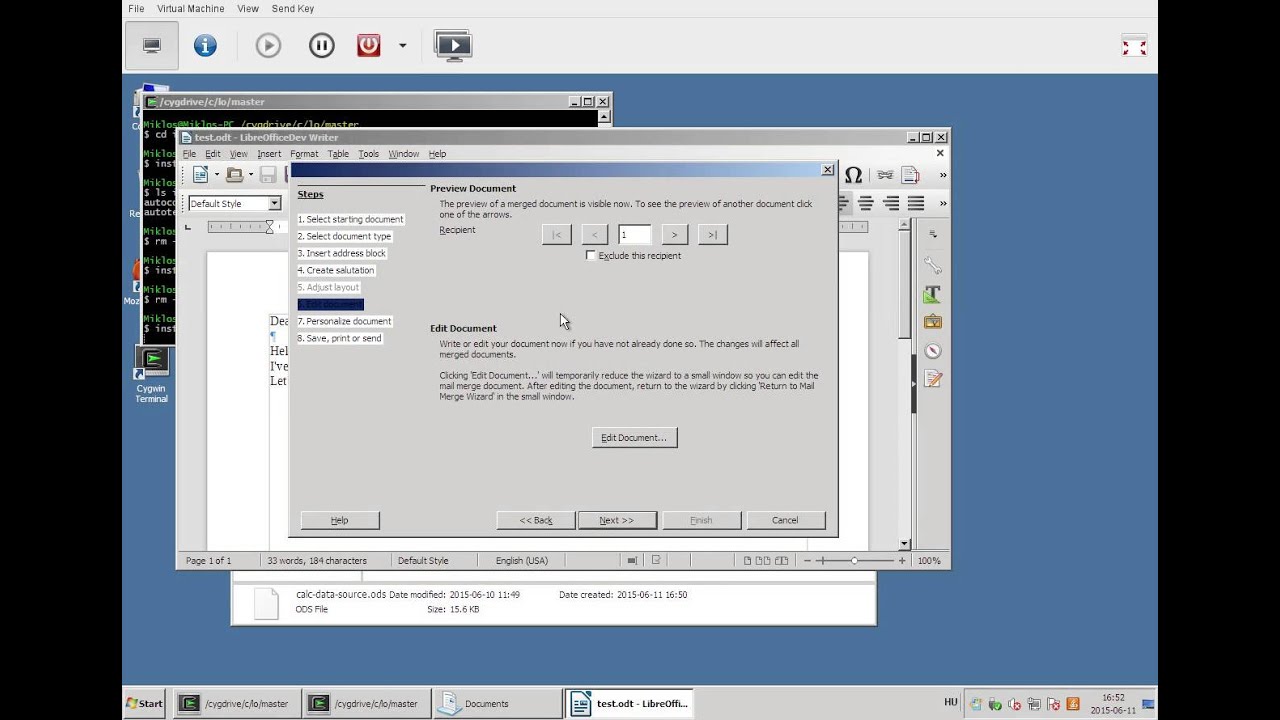The height and width of the screenshot is (720, 1280).
Task: Click Next >> in mail merge wizard
Action: [616, 520]
